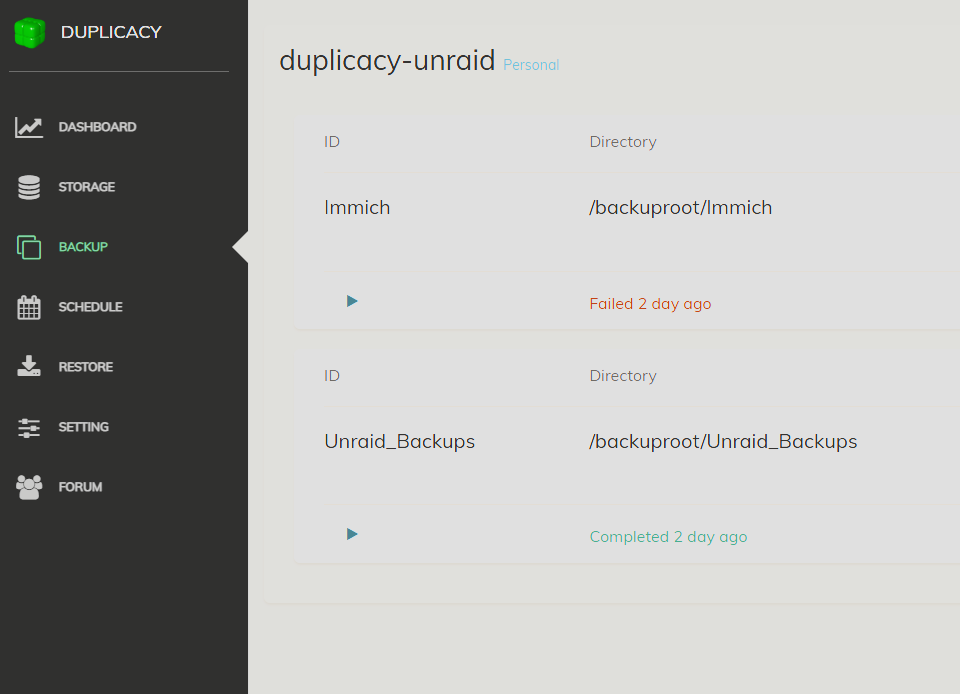Select the /backuproot/Unraid_Backups directory path
This screenshot has width=960, height=694.
pos(723,442)
